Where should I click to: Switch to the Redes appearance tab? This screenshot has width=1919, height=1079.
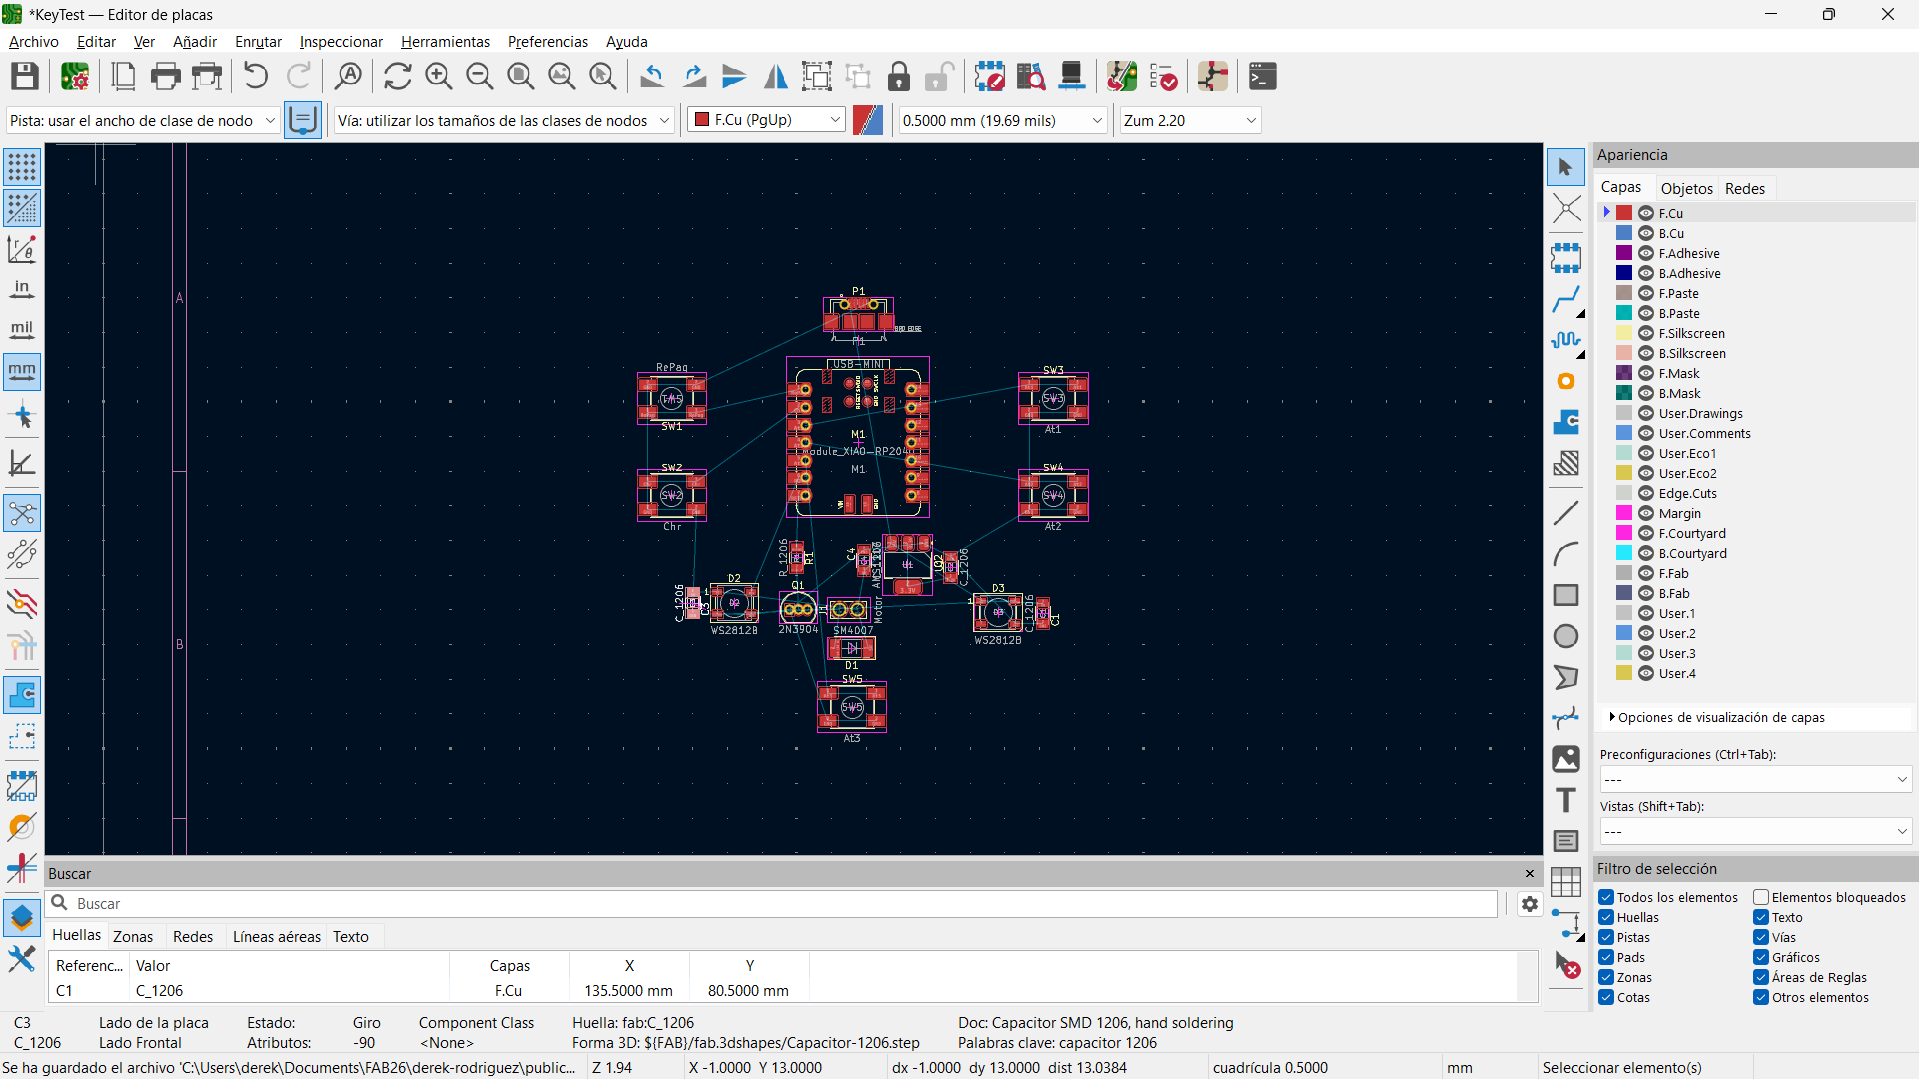click(x=1744, y=188)
